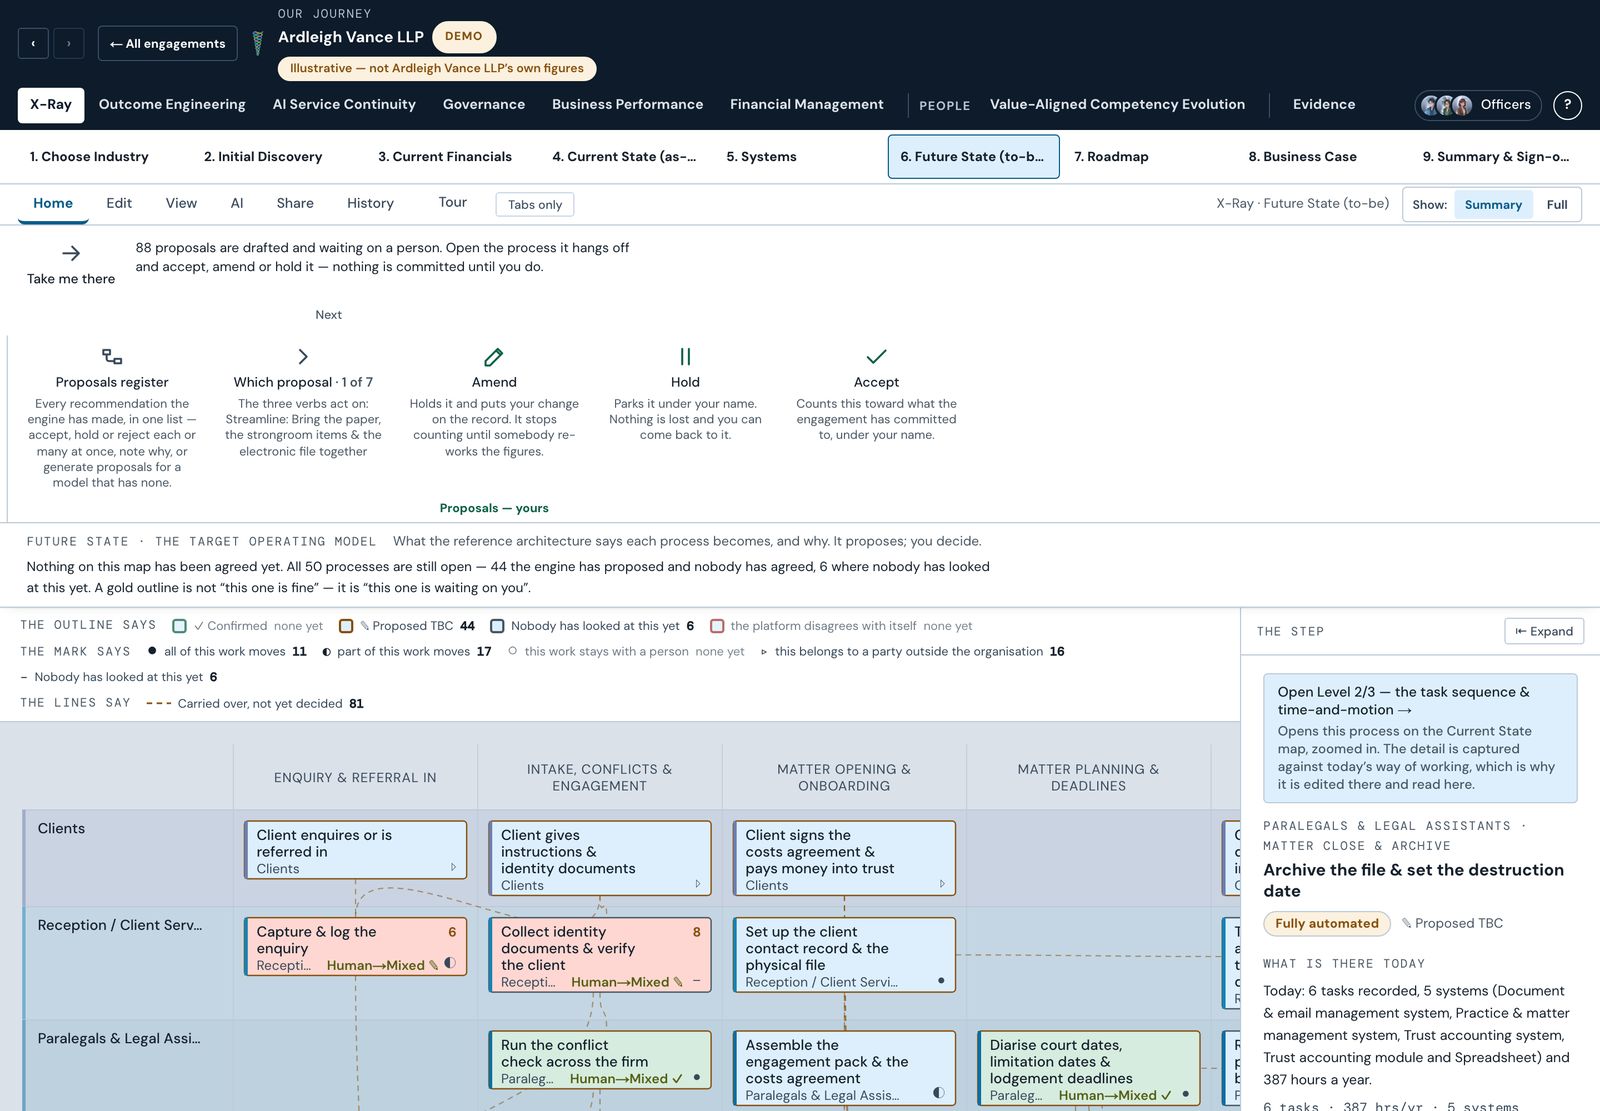This screenshot has width=1600, height=1111.
Task: Click the Accept checkmark icon
Action: 876,356
